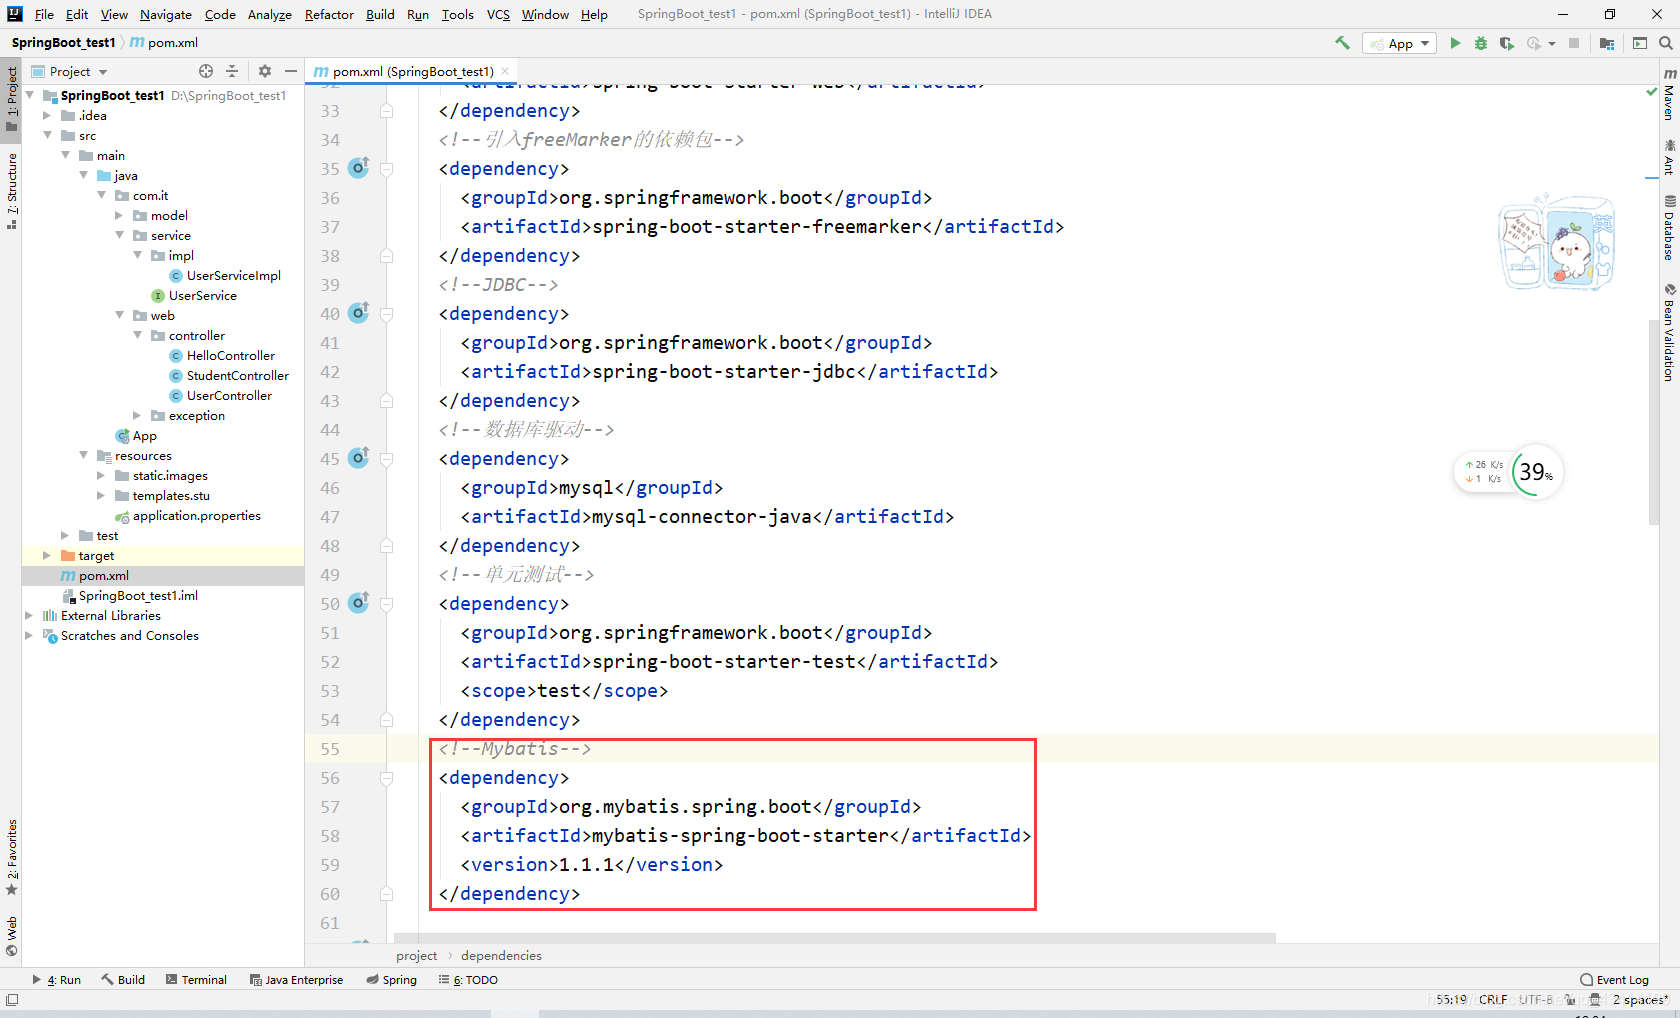
Task: Select SpringBoot_test1.iml file
Action: pyautogui.click(x=138, y=595)
